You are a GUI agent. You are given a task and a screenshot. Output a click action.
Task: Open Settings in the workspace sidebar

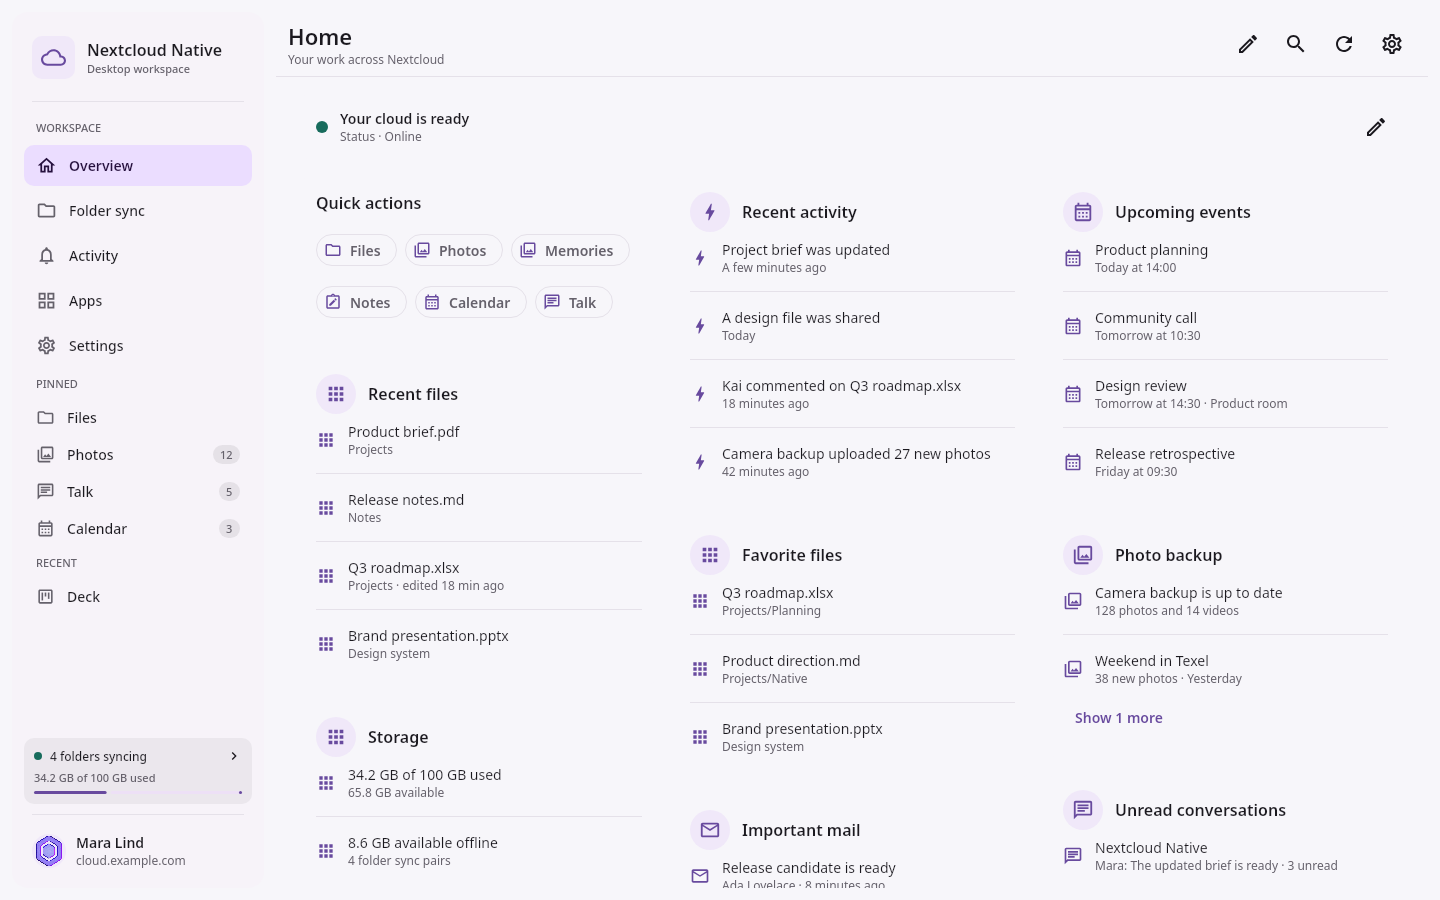pyautogui.click(x=138, y=346)
